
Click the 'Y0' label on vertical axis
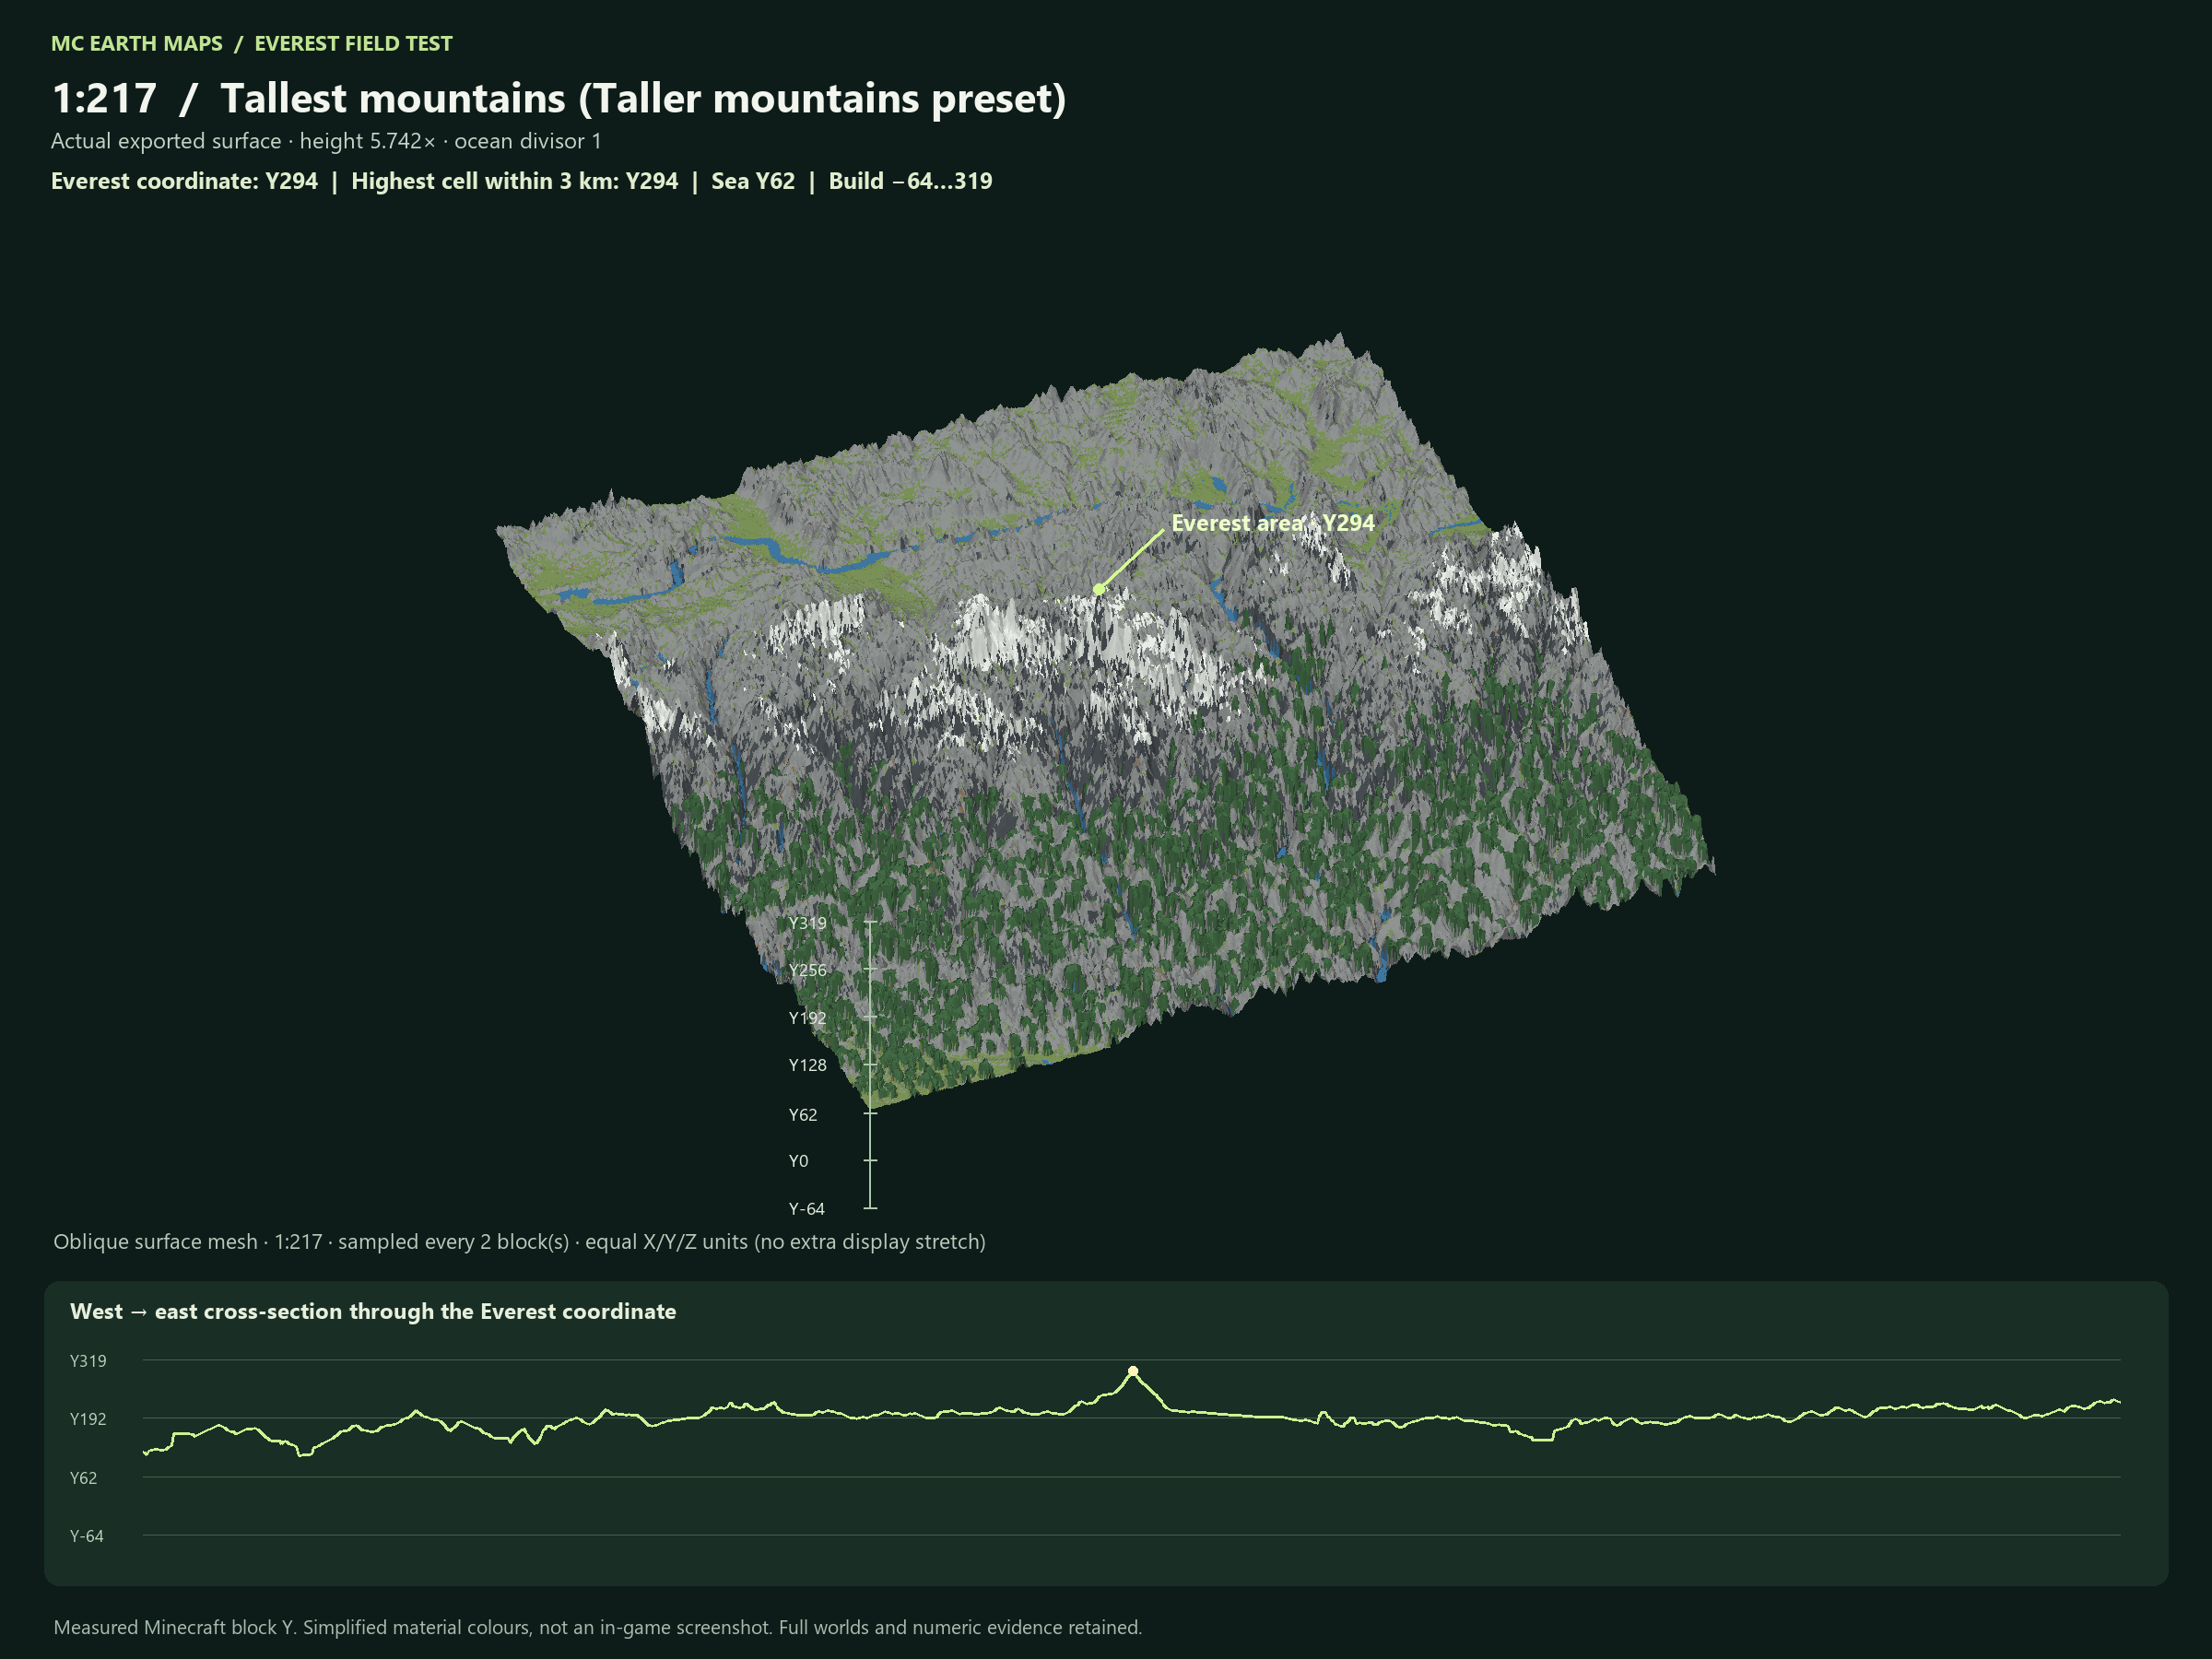point(798,1161)
